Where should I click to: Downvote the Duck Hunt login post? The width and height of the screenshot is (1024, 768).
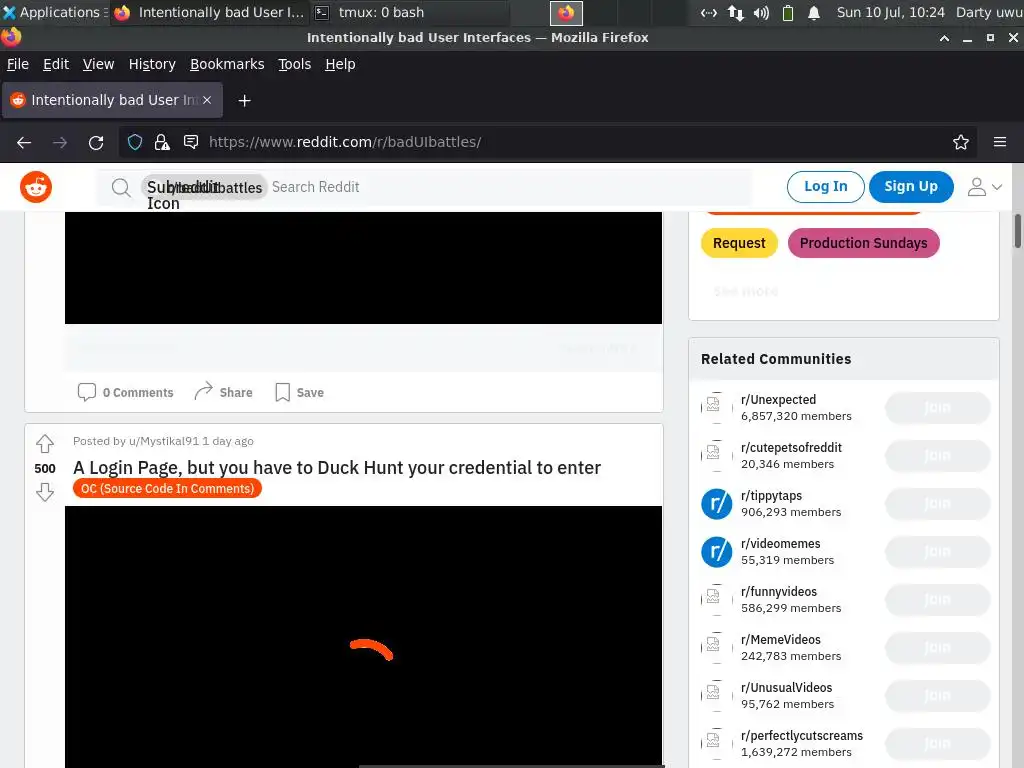click(x=44, y=492)
